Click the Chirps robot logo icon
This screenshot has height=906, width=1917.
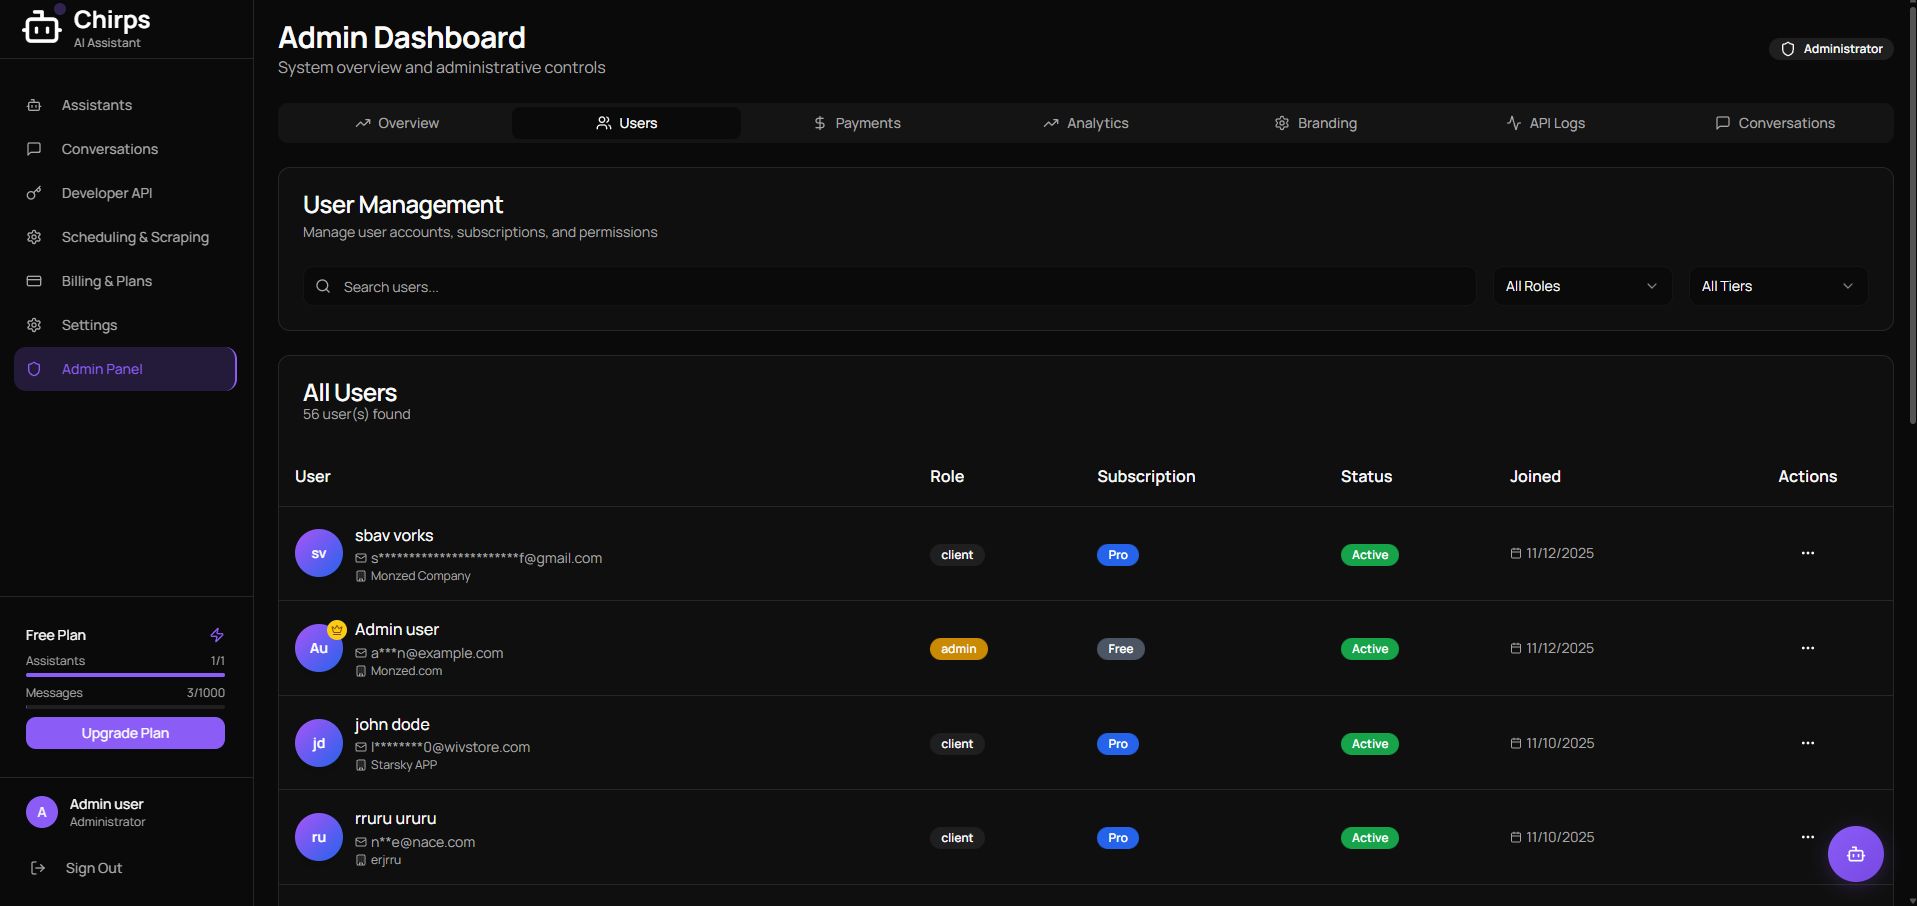(x=41, y=27)
